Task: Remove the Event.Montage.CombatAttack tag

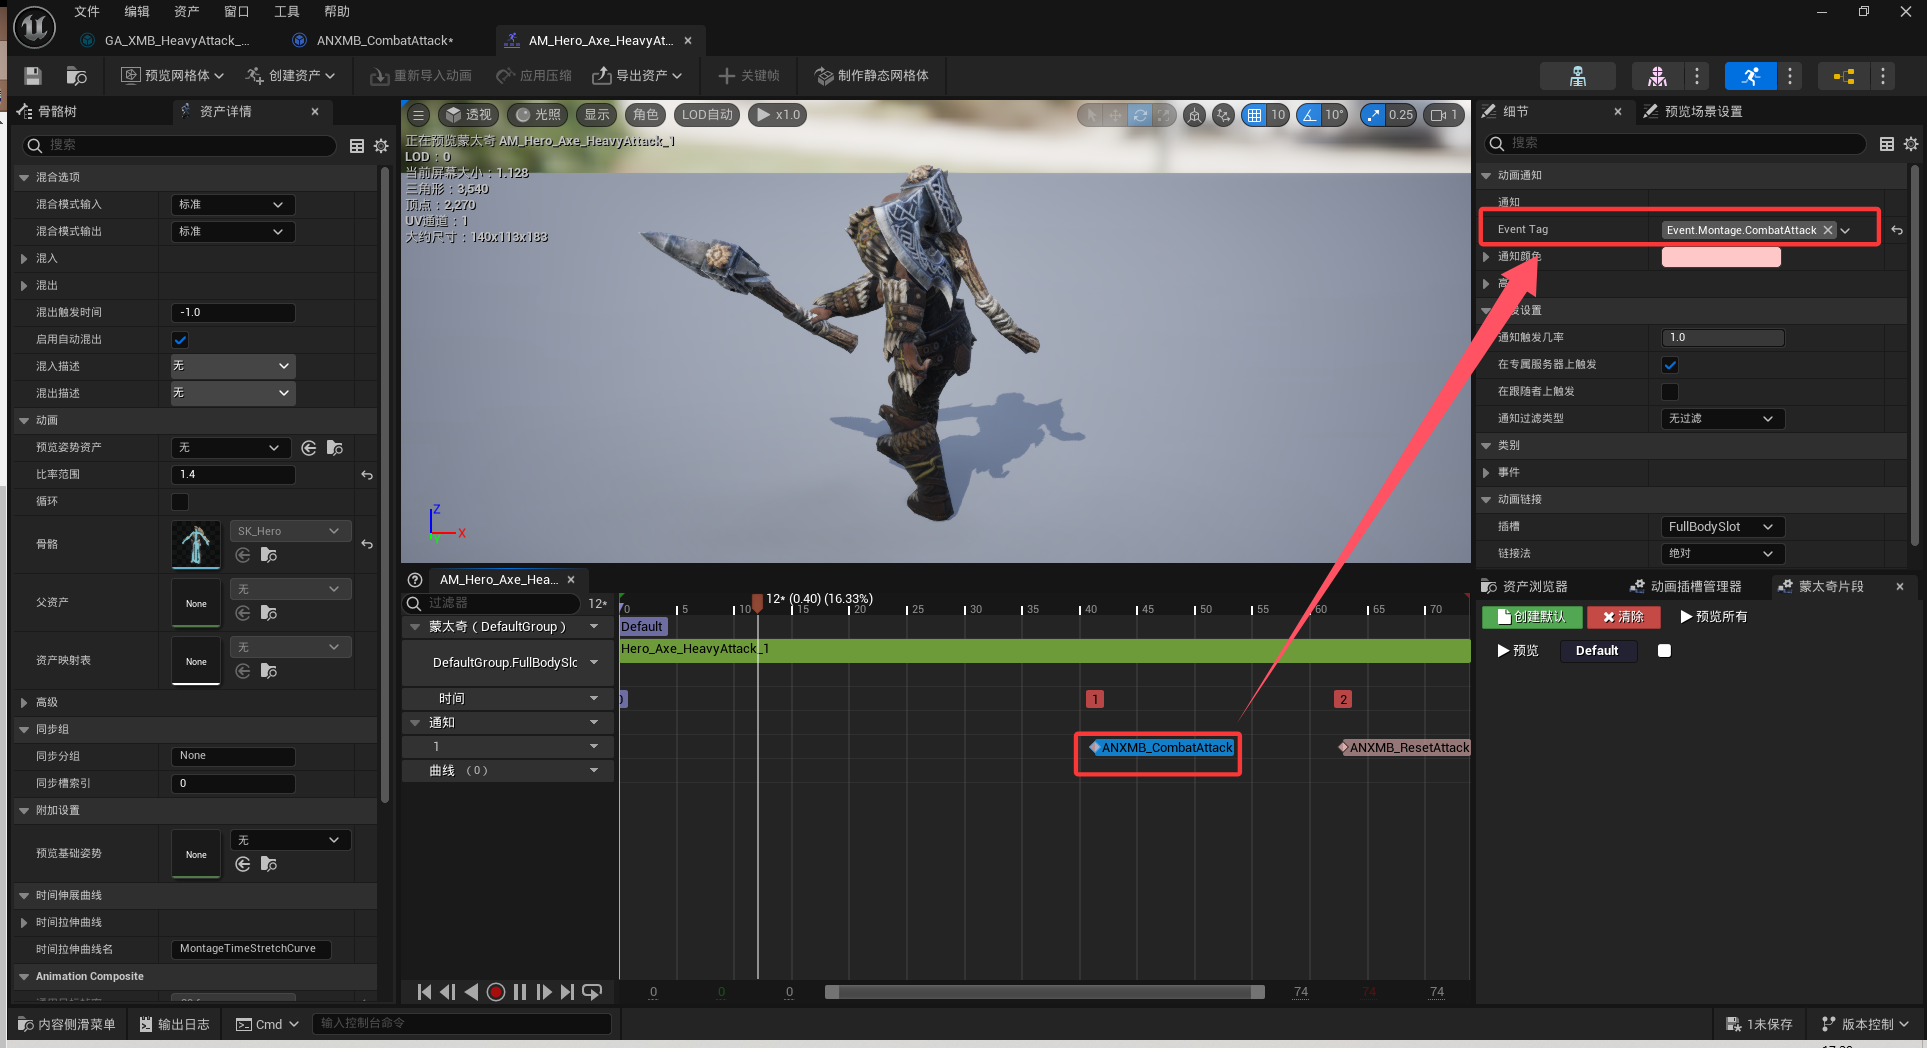Action: [x=1828, y=230]
